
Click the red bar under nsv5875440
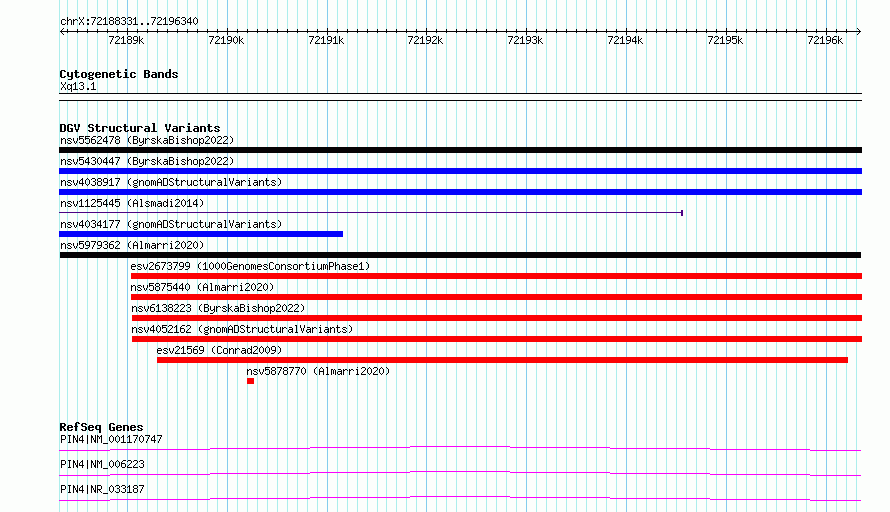click(x=496, y=297)
